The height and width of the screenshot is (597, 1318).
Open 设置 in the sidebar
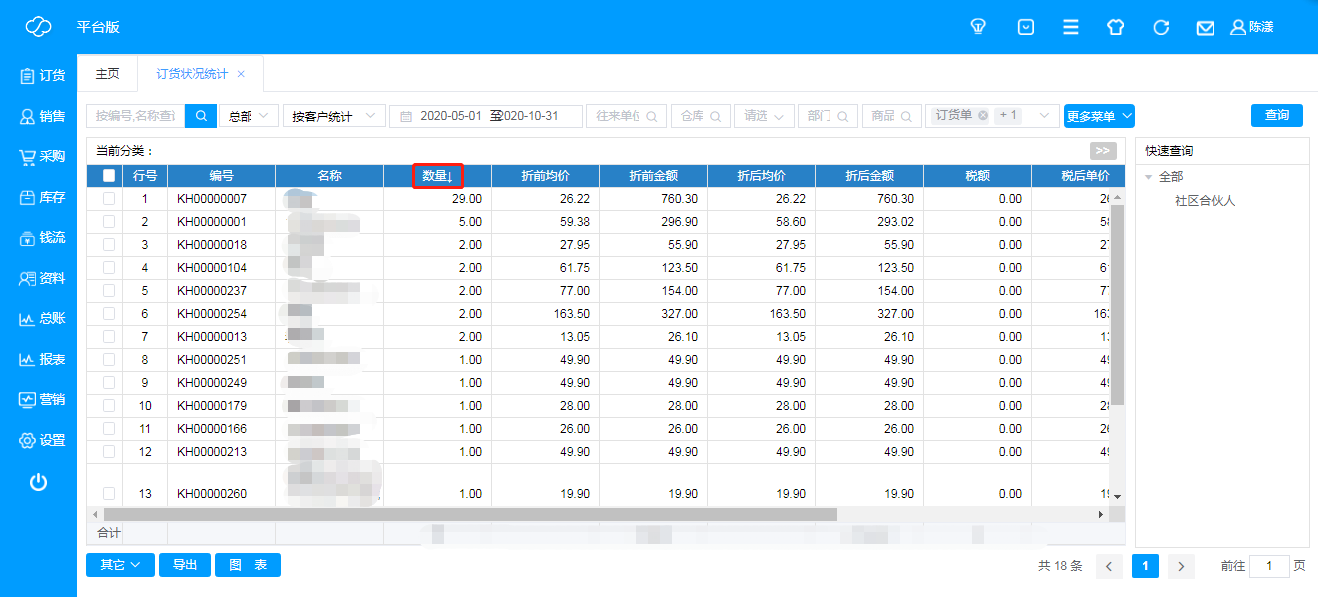pos(41,440)
